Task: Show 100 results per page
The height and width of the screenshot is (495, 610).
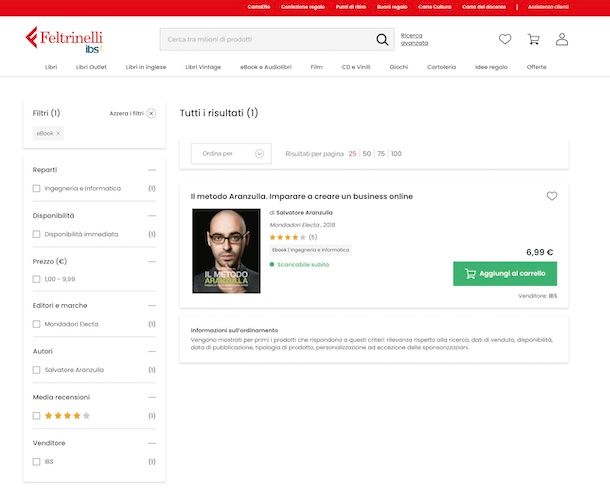Action: click(x=396, y=154)
